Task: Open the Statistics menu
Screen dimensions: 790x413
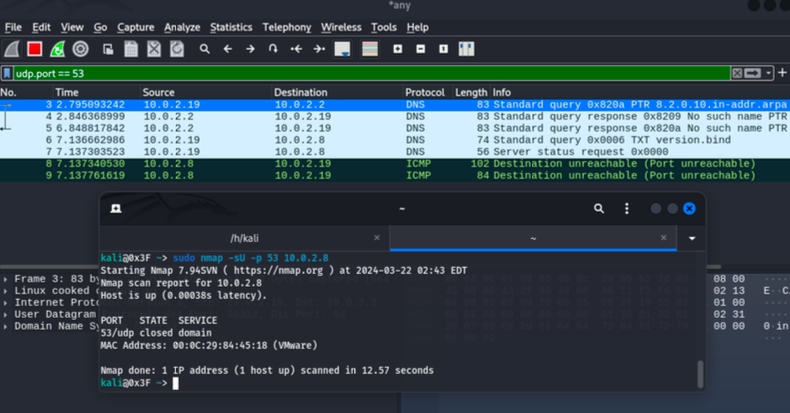Action: (231, 27)
